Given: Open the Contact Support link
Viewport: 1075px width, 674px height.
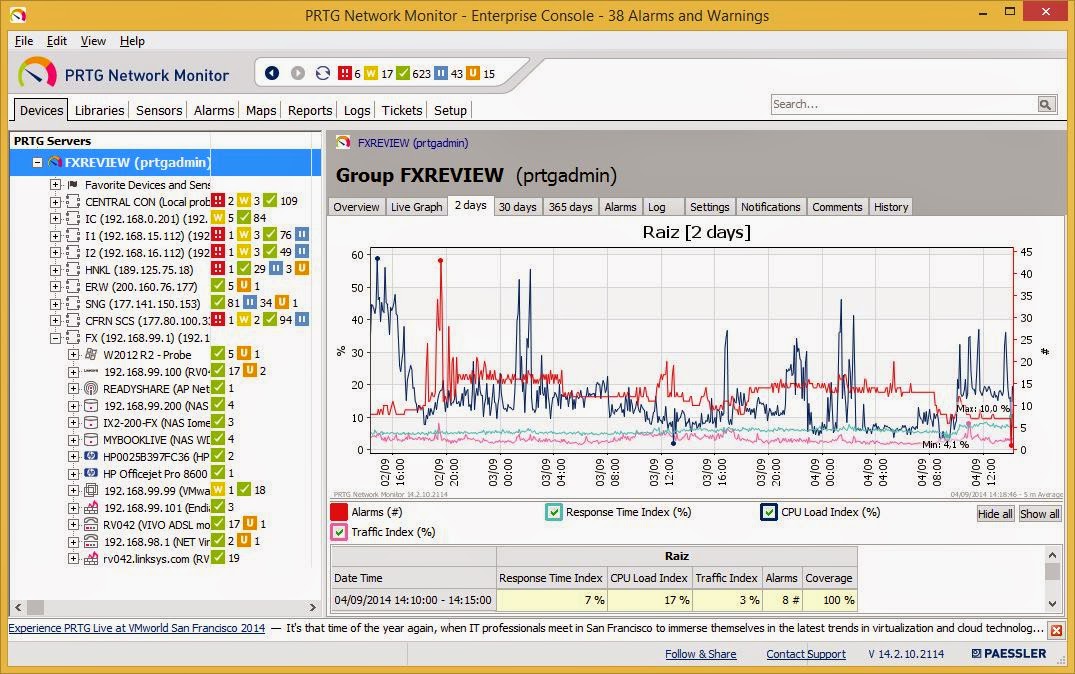Looking at the screenshot, I should click(806, 654).
